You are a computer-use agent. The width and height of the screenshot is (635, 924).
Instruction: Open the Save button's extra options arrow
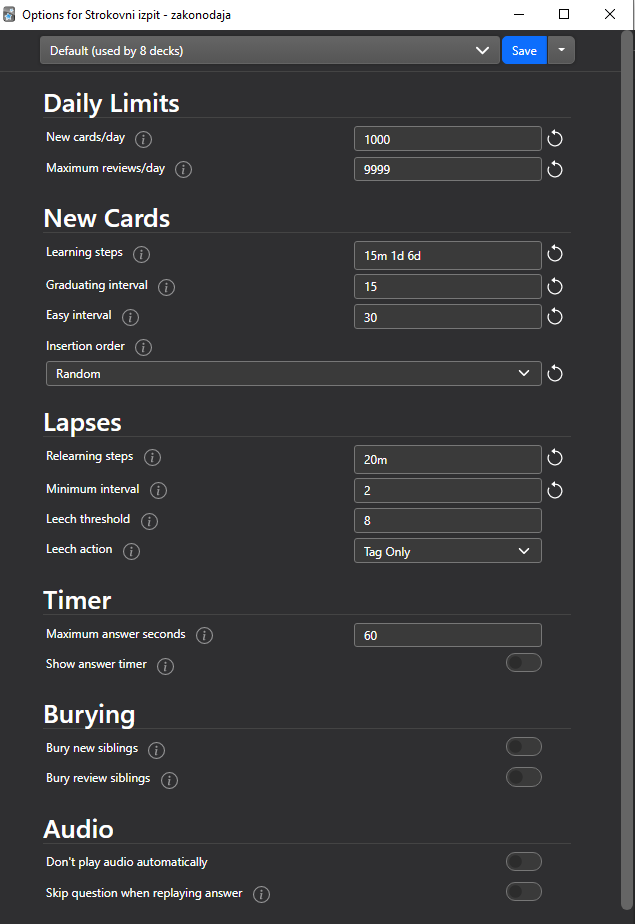(561, 49)
